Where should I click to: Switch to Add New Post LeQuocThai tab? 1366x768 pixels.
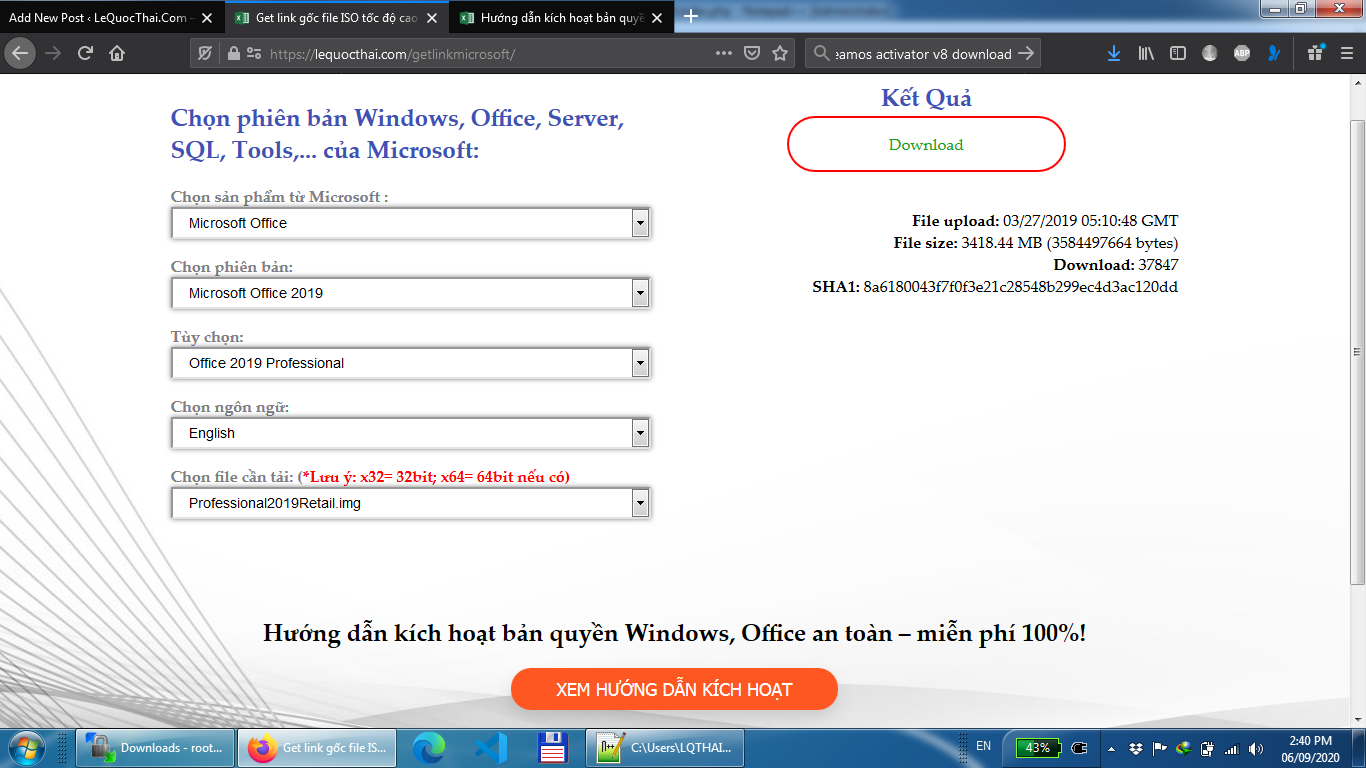coord(100,18)
